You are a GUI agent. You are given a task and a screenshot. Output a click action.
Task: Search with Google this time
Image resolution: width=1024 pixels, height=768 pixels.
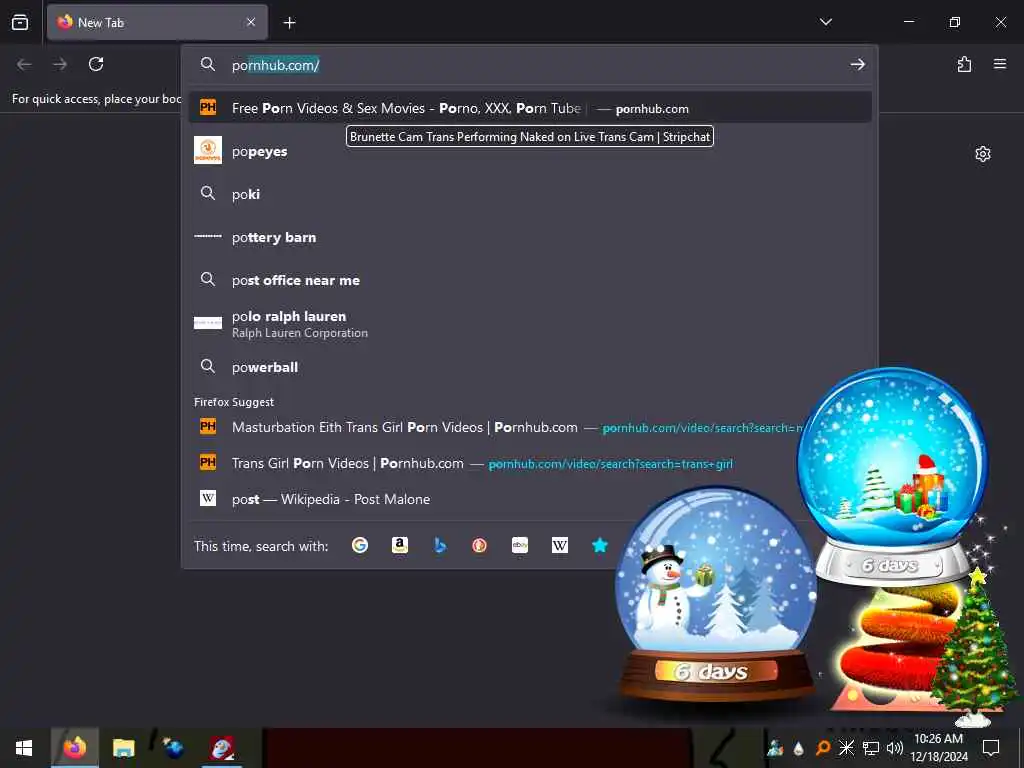(360, 545)
